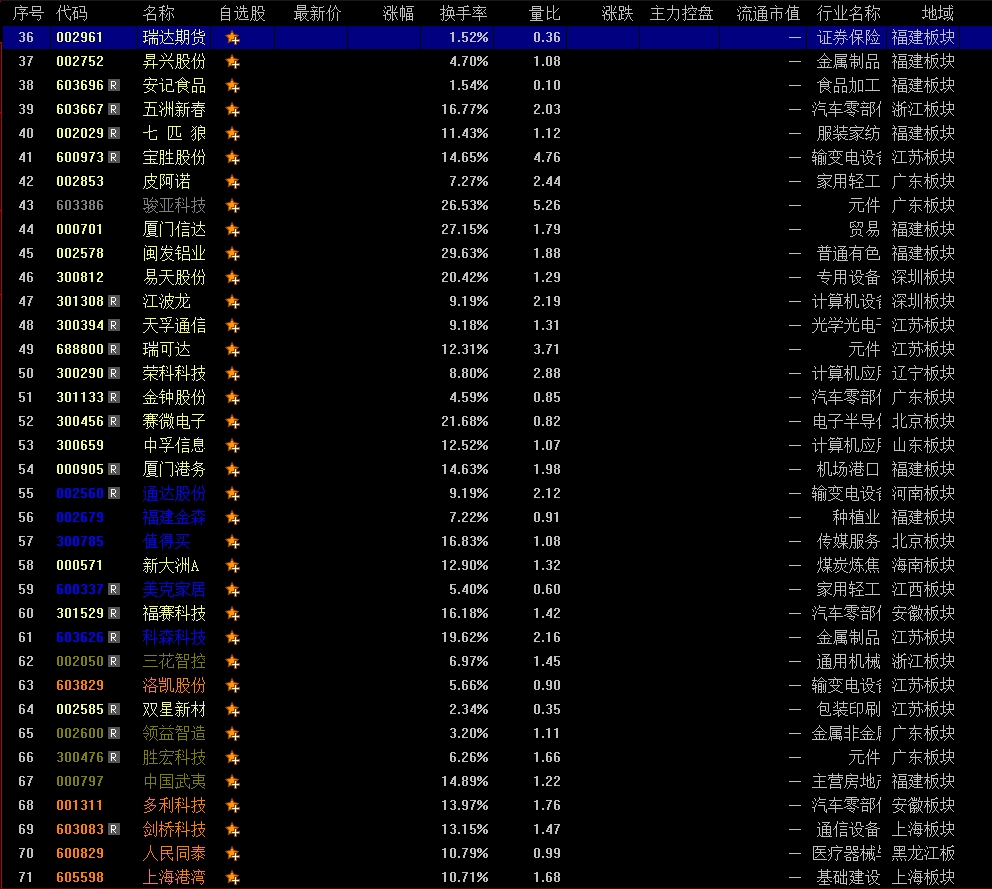The image size is (992, 889).
Task: Click the R badge next to code 301308
Action: pos(114,301)
